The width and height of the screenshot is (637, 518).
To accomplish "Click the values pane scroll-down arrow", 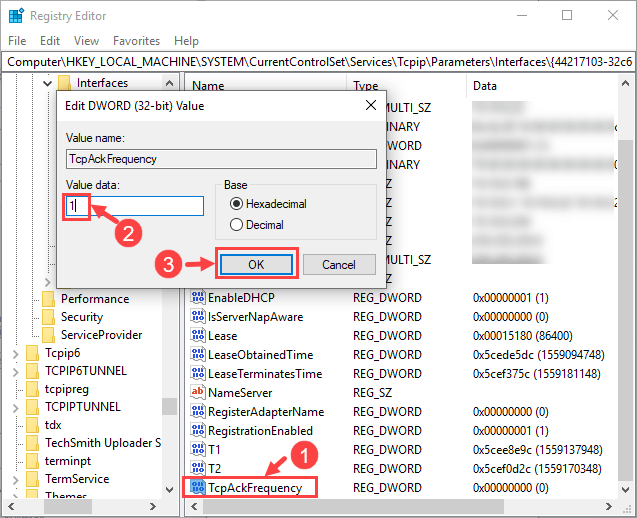I will tap(626, 490).
